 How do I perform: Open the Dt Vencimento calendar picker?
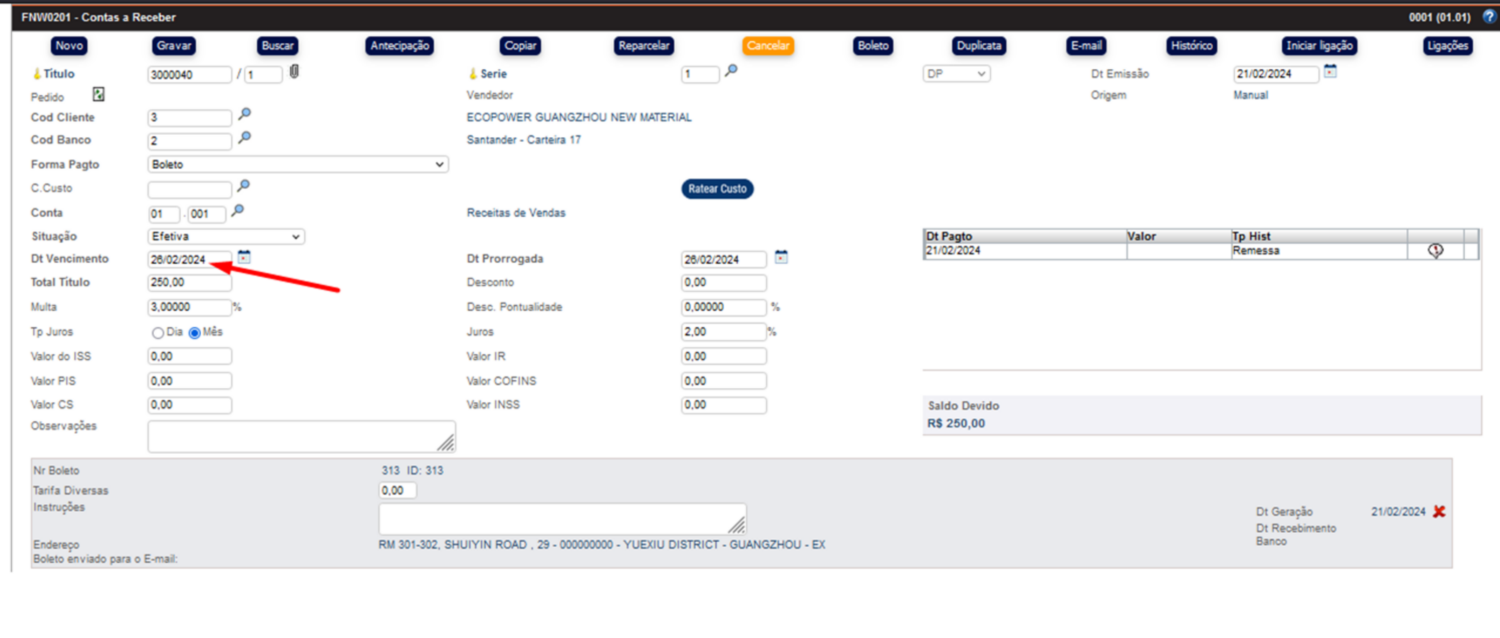244,258
